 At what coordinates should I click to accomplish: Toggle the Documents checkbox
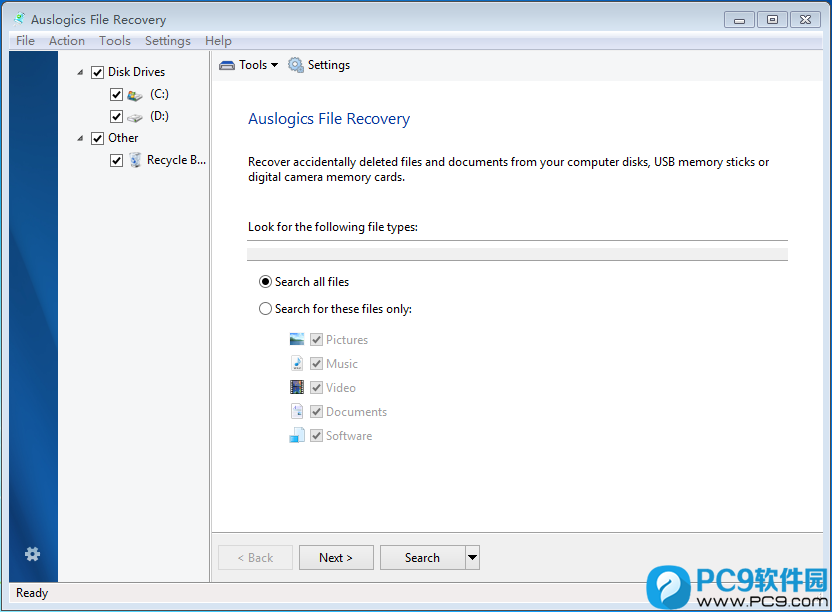coord(316,411)
